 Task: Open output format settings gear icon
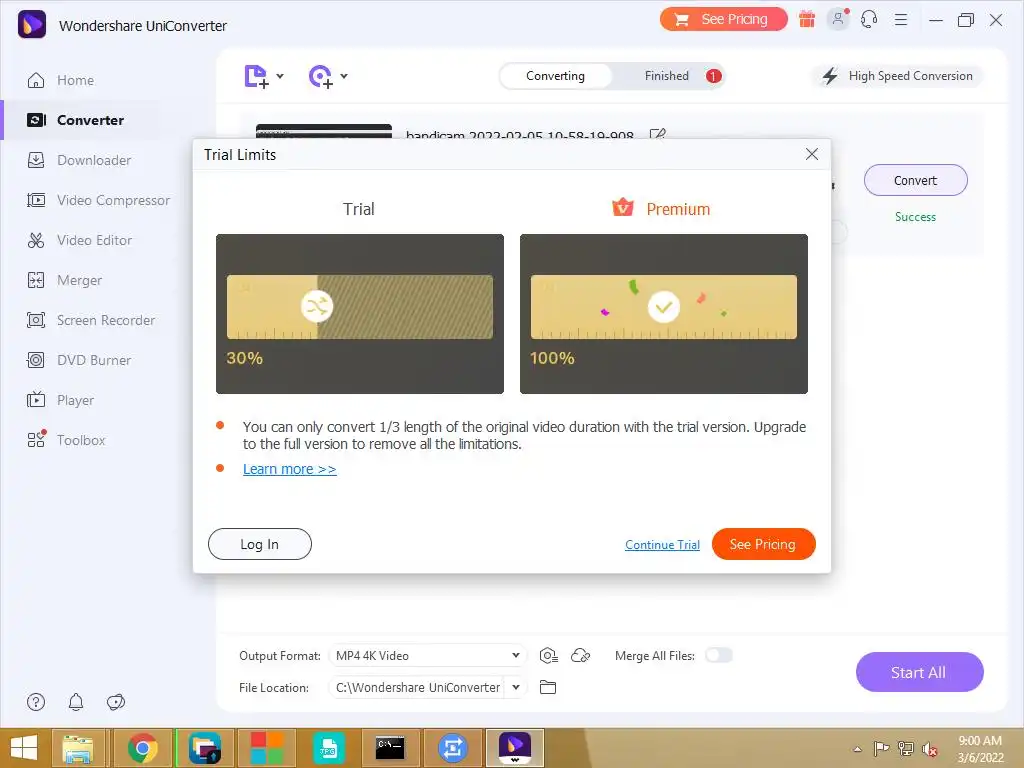tap(549, 655)
